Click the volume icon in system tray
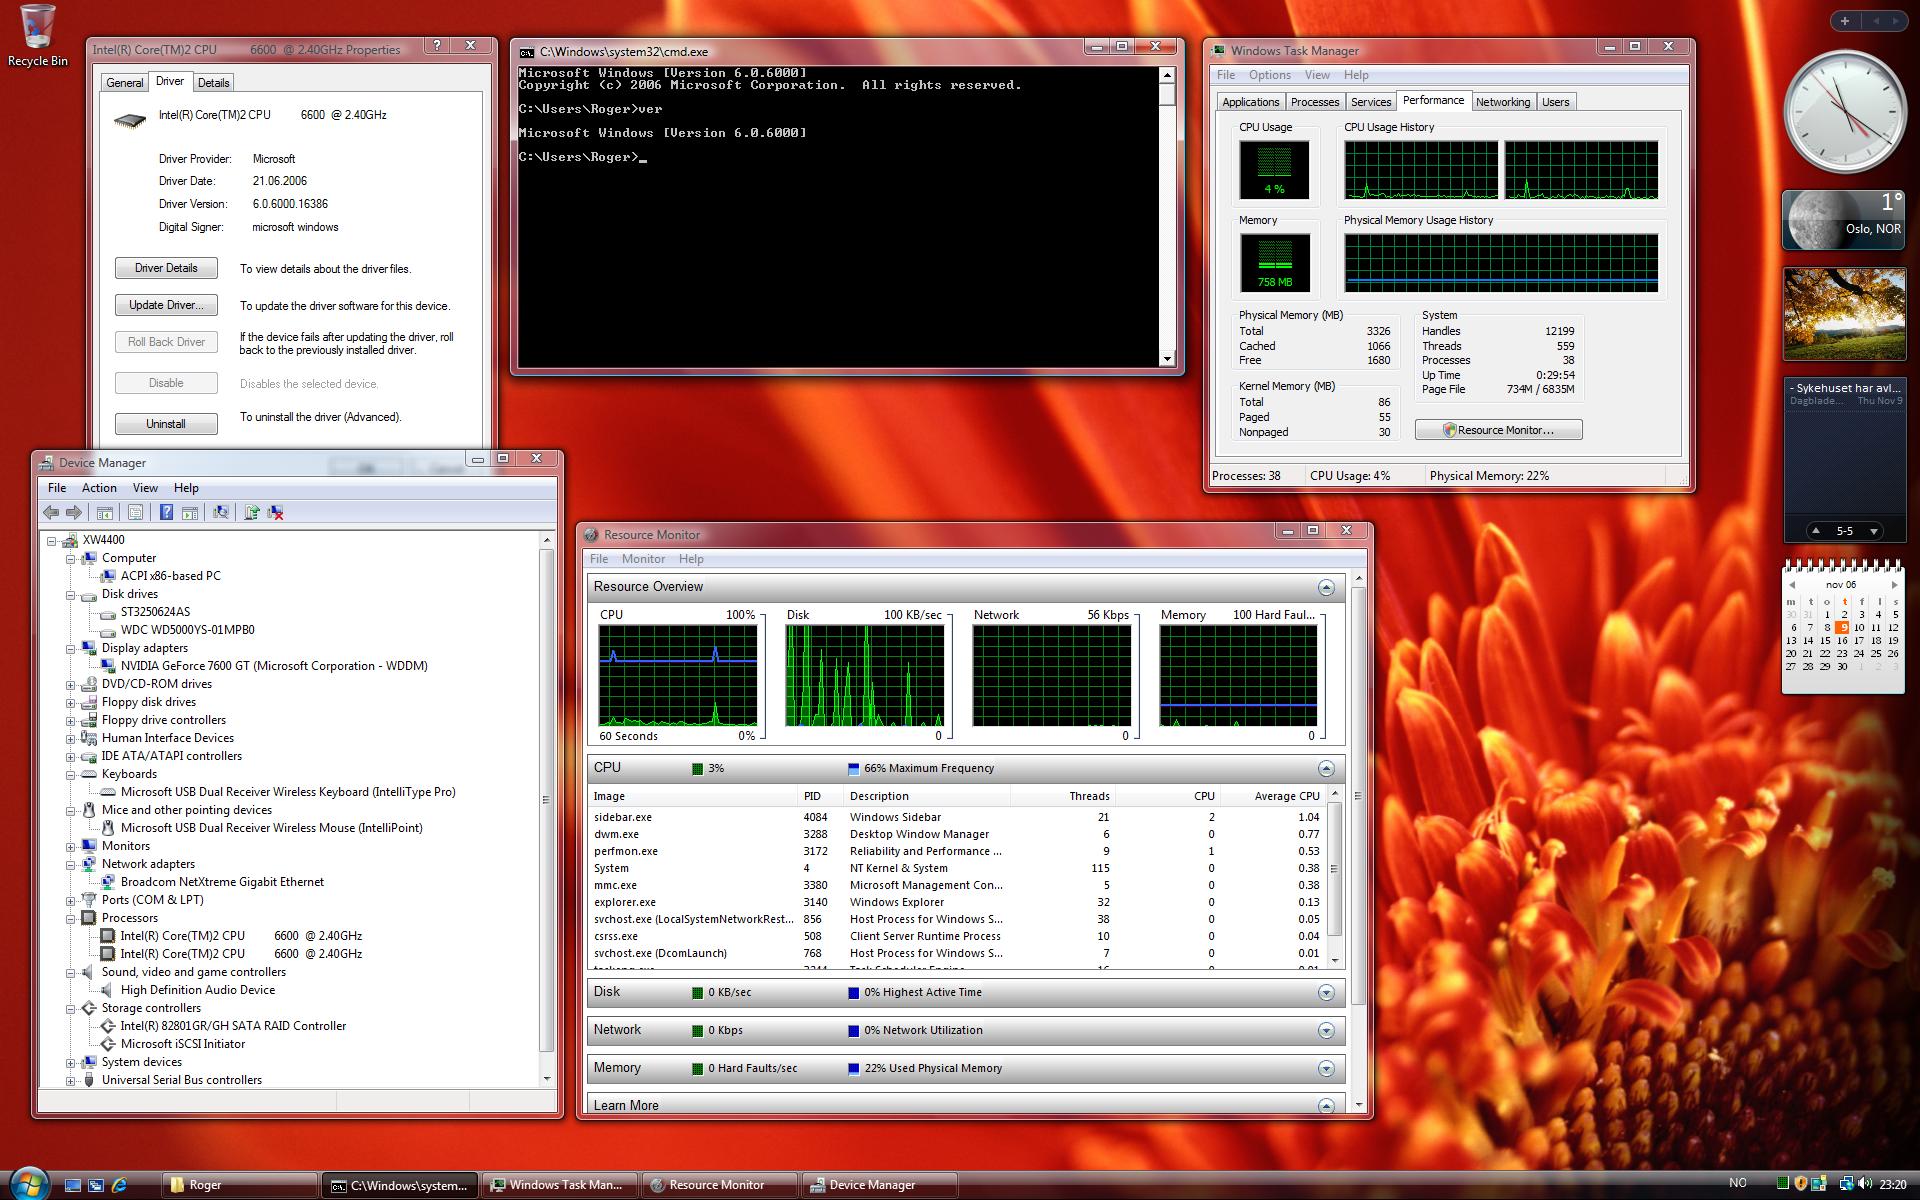 tap(1865, 1184)
